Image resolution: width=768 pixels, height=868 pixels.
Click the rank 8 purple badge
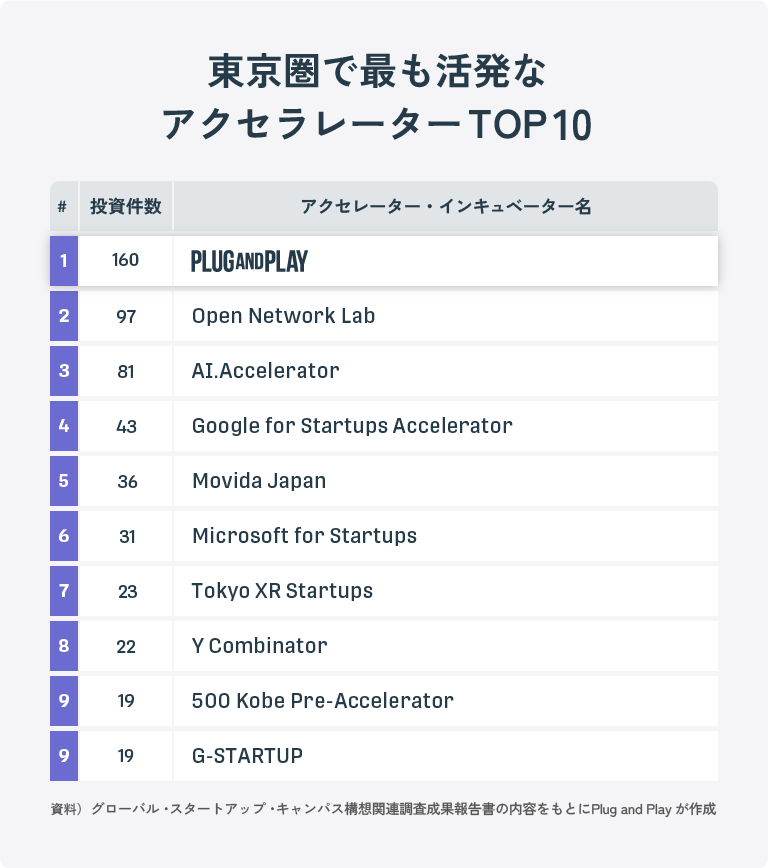(64, 646)
